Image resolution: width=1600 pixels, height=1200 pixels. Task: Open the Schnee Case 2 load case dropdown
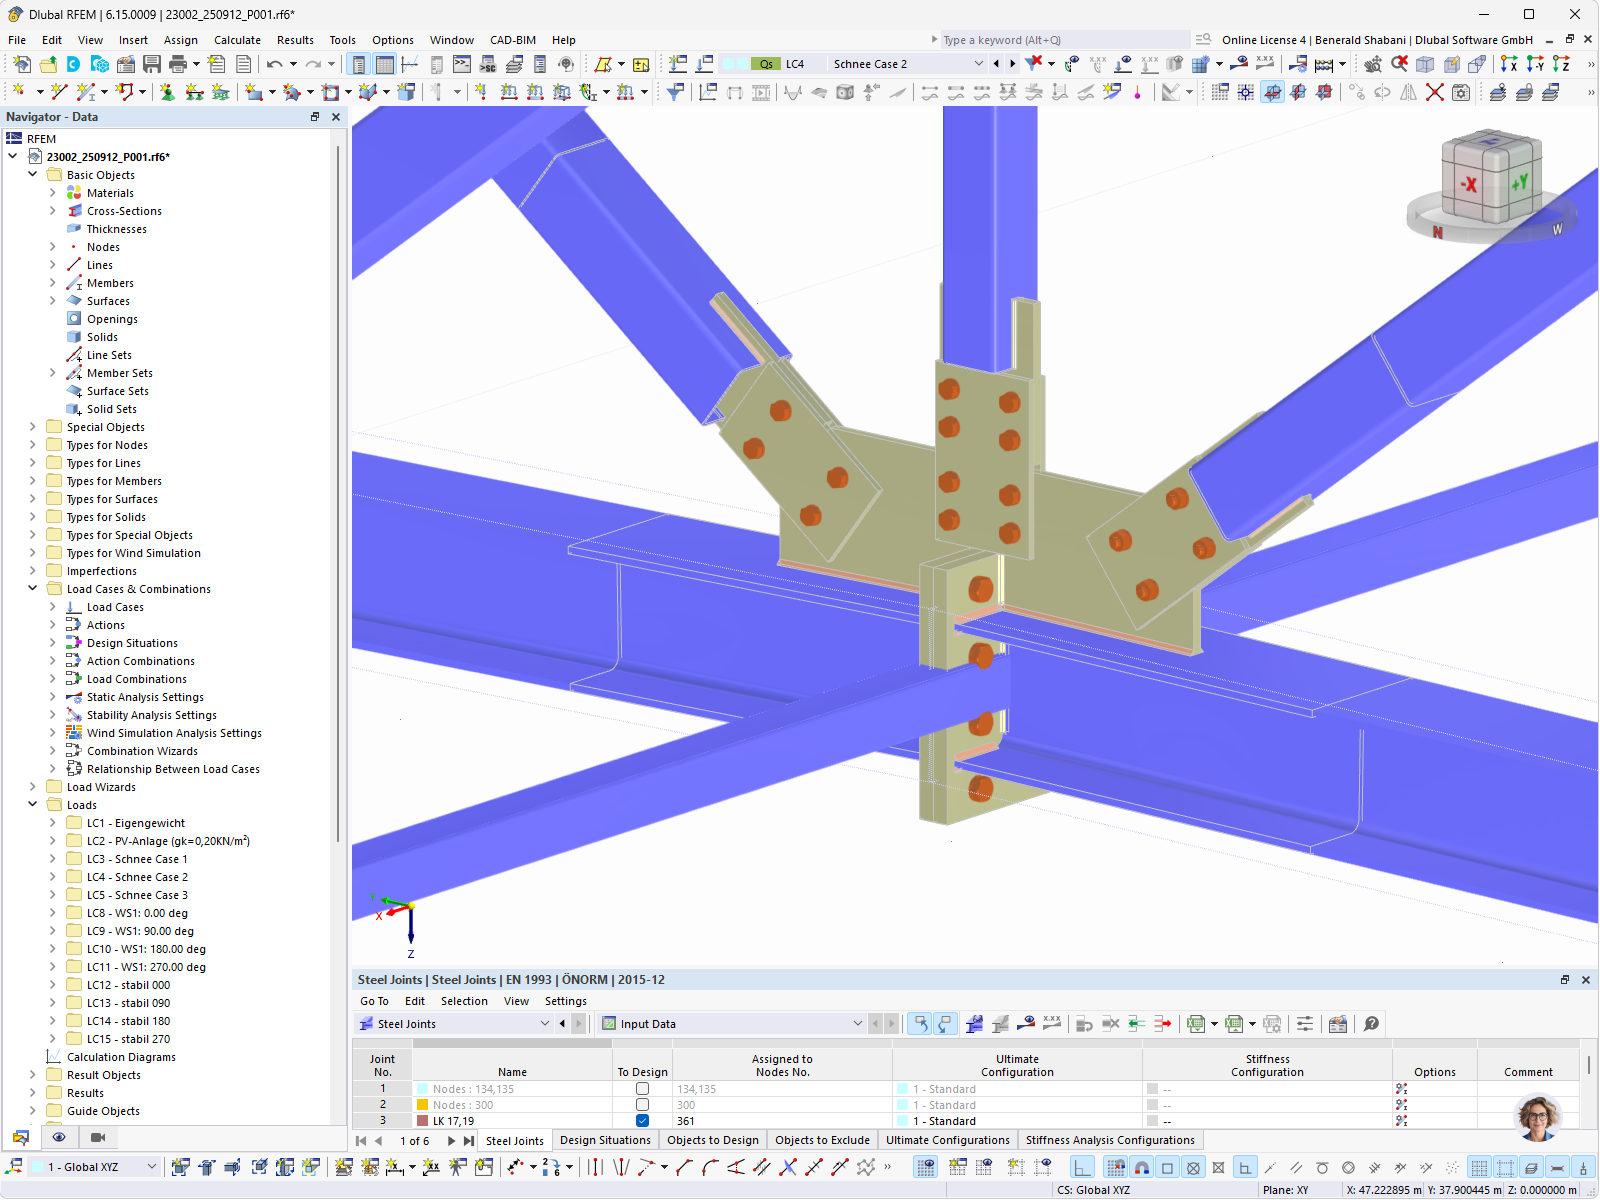(x=978, y=64)
